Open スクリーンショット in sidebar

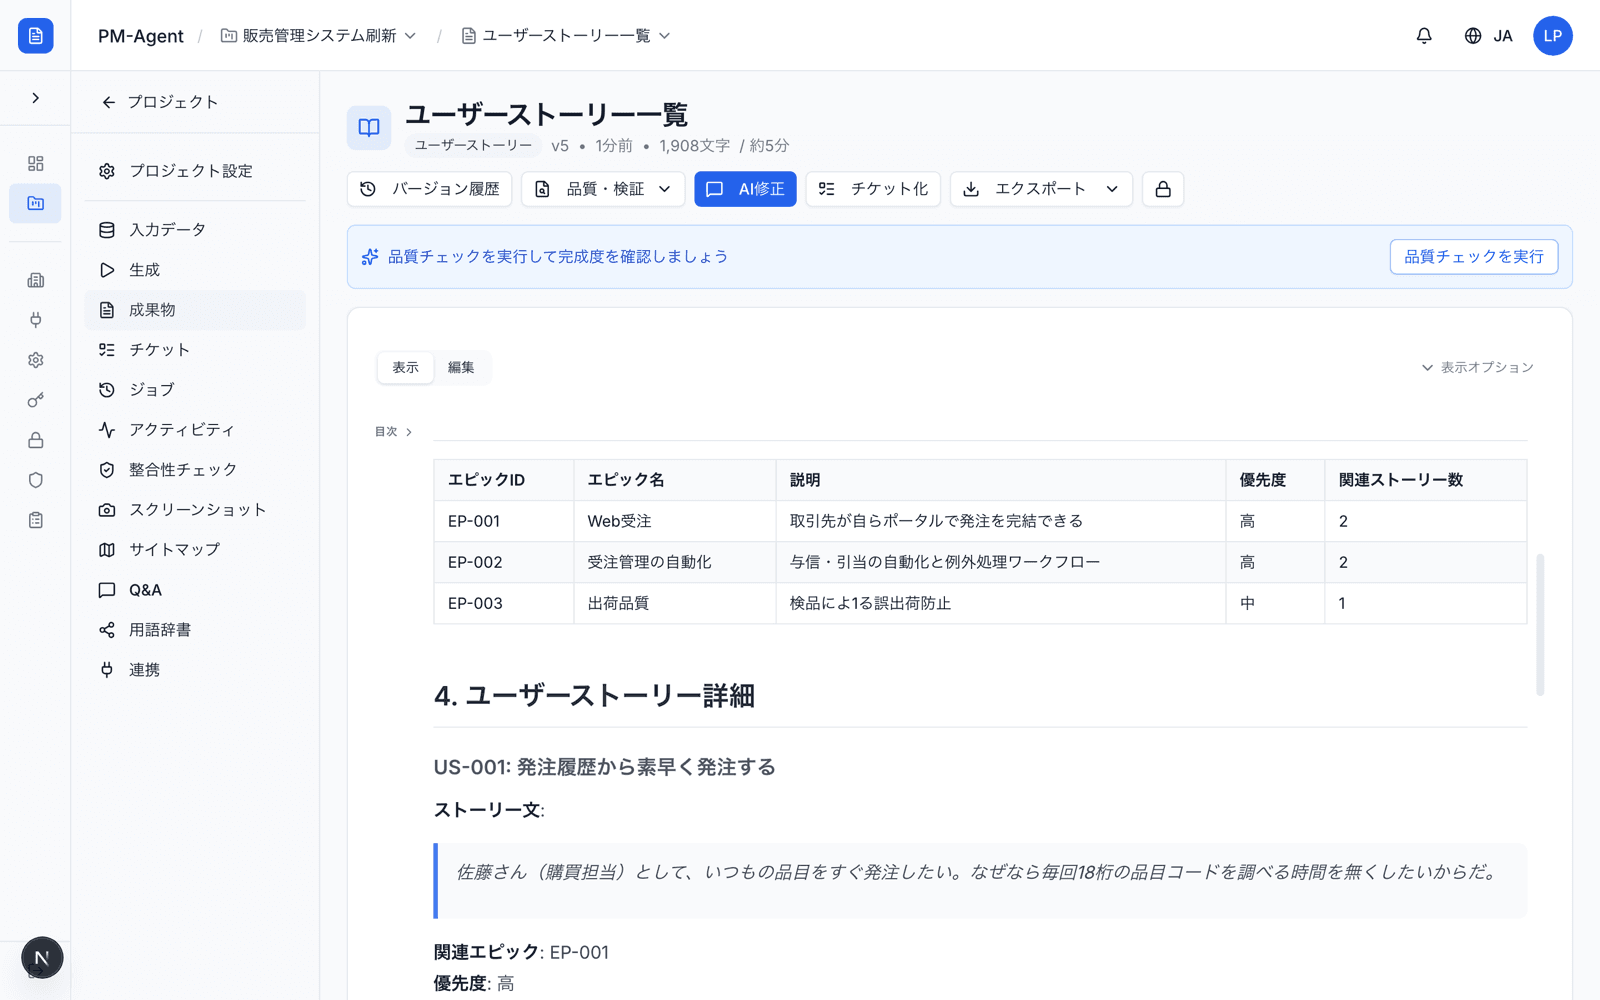195,510
